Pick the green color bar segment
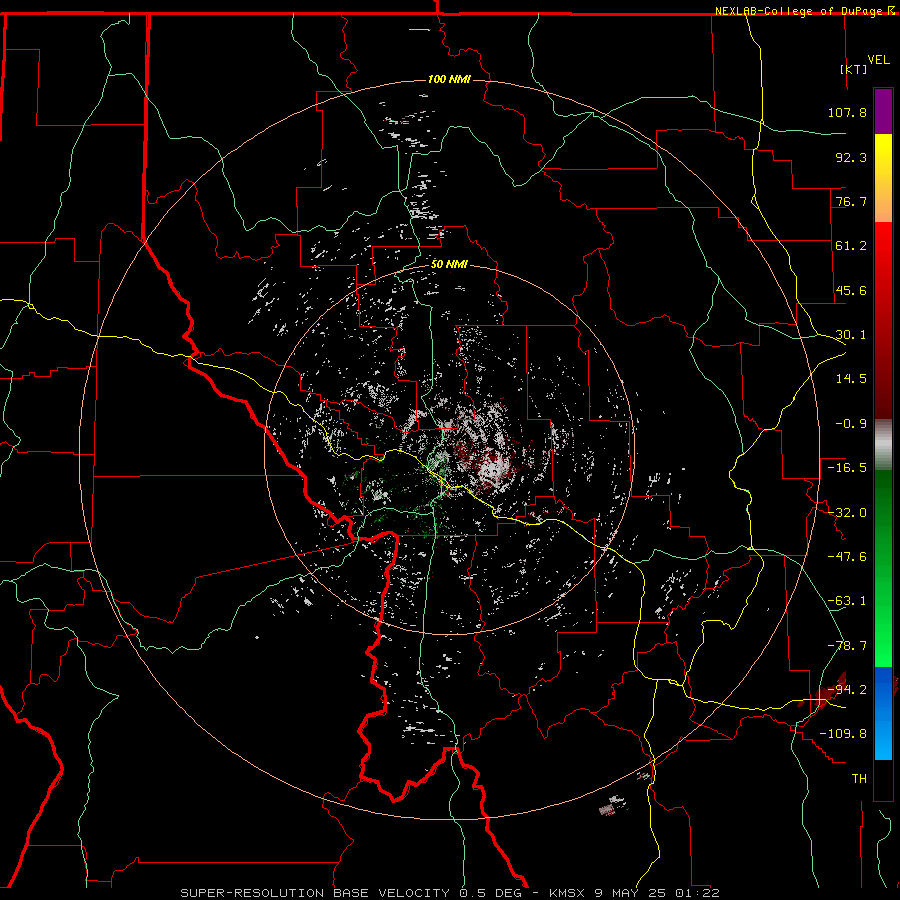 (883, 568)
